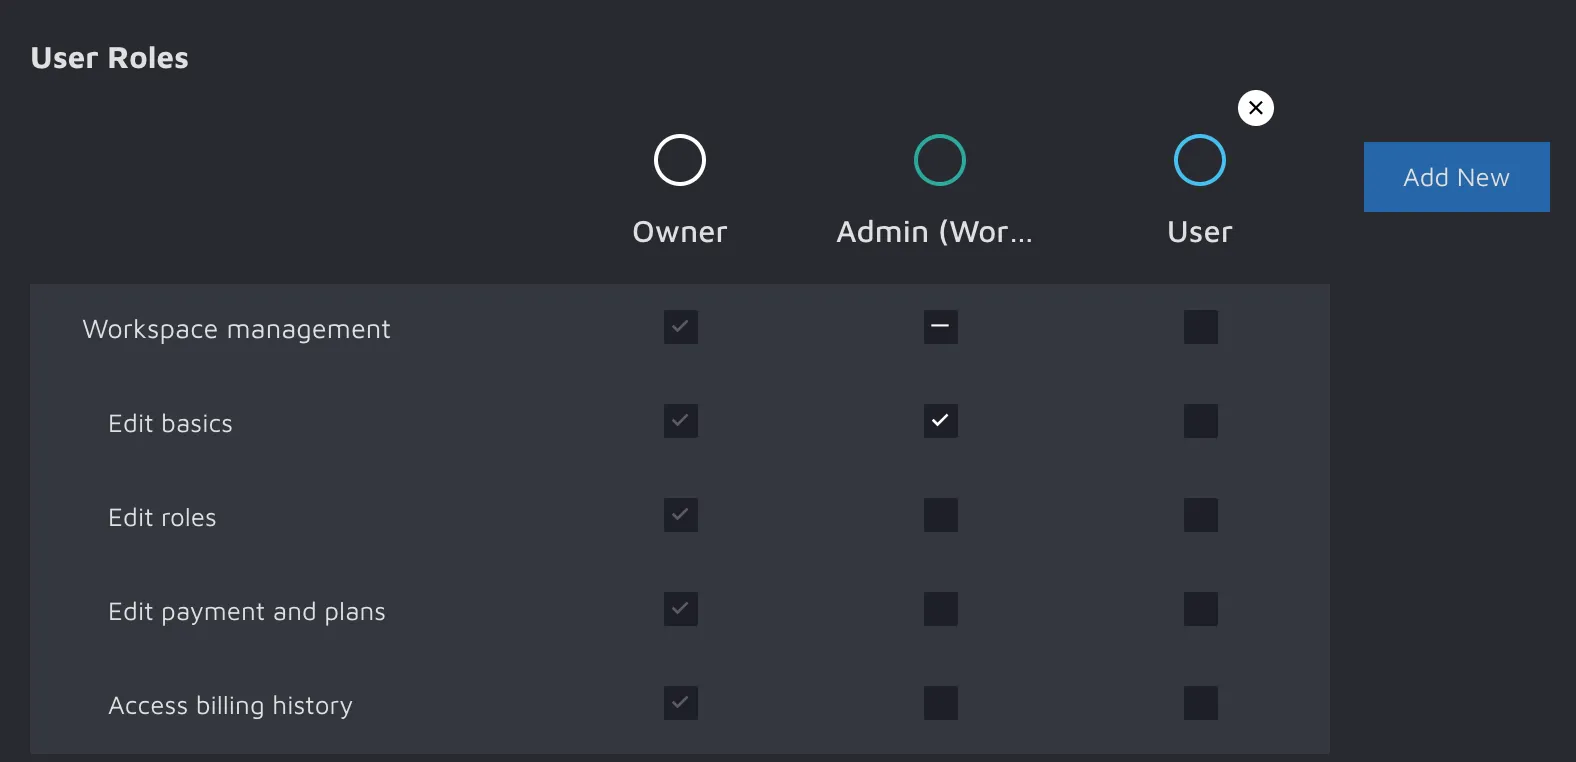
Task: Check Edit payment and plans for User
Action: click(x=1200, y=609)
